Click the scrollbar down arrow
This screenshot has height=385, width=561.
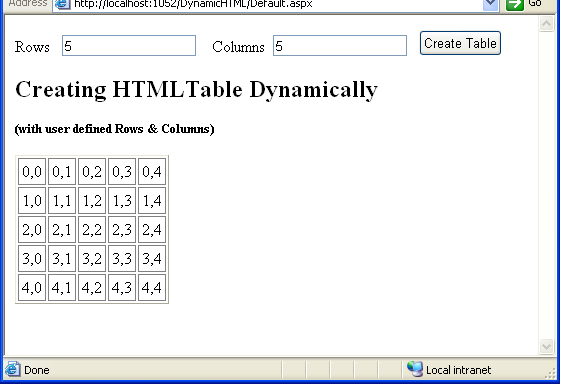(x=546, y=346)
